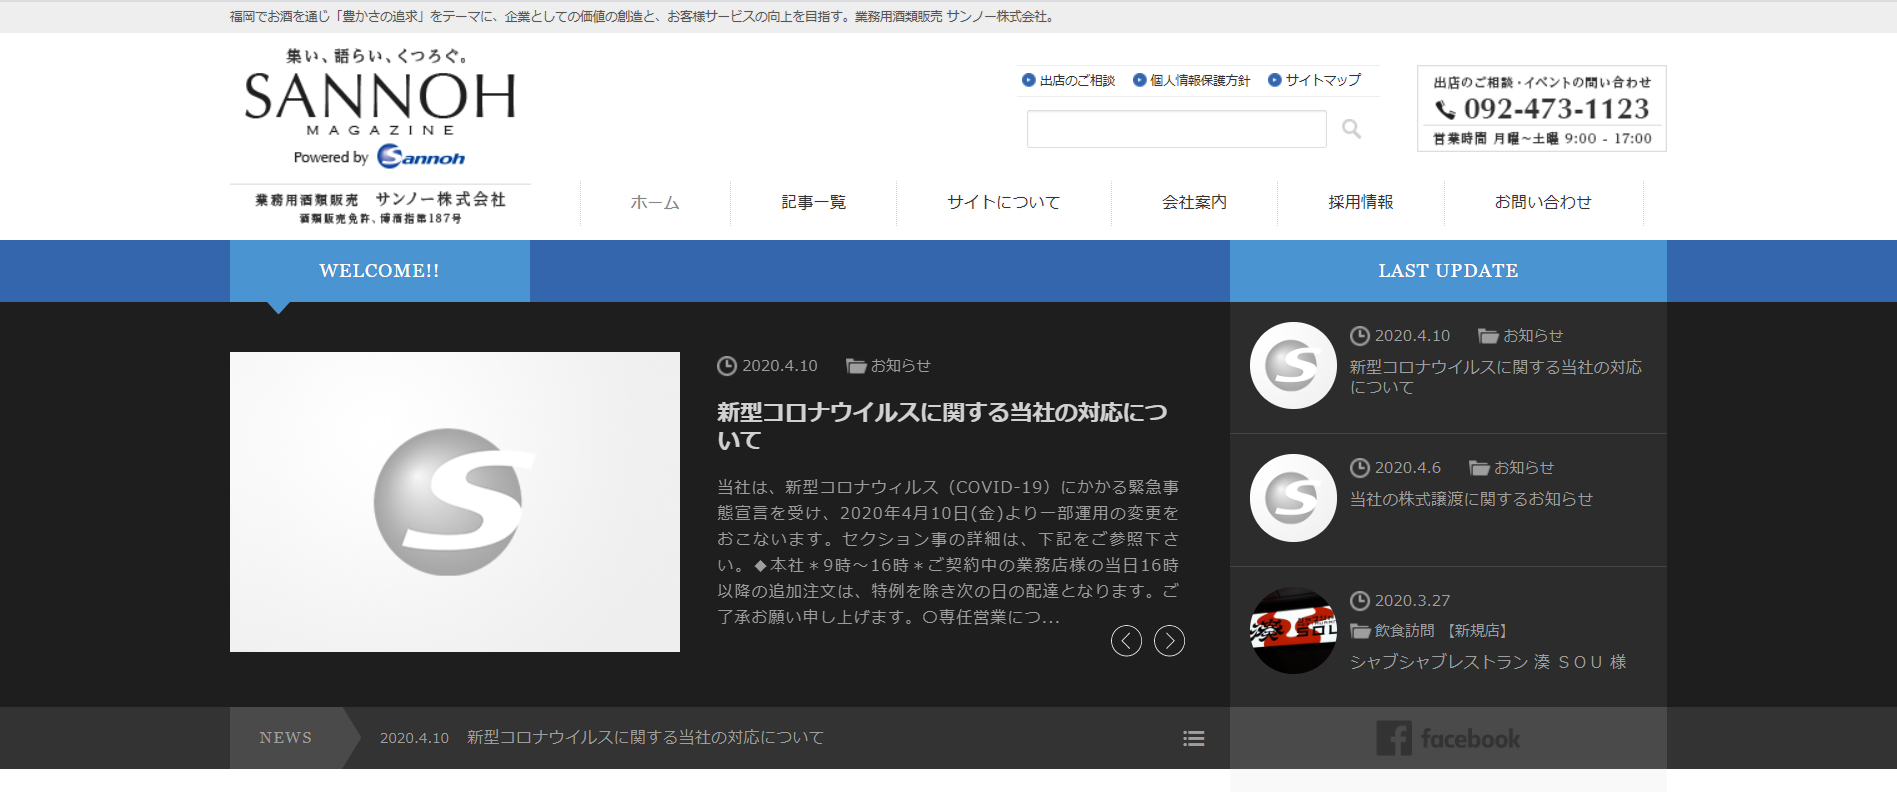This screenshot has height=792, width=1897.
Task: Click the 2020.3.27 date in the sidebar
Action: tap(1412, 601)
